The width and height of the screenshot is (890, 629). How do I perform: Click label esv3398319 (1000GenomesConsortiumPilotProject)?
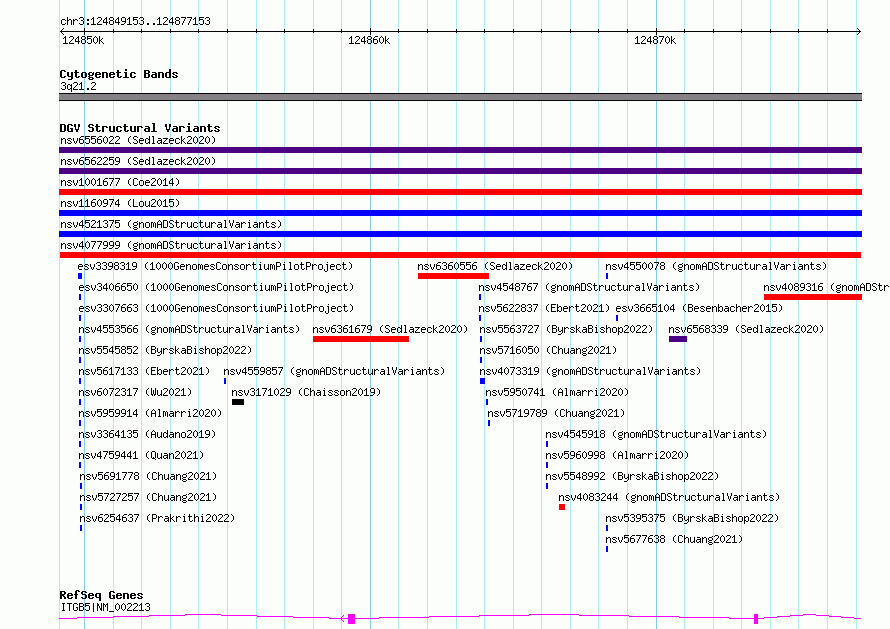[x=215, y=266]
